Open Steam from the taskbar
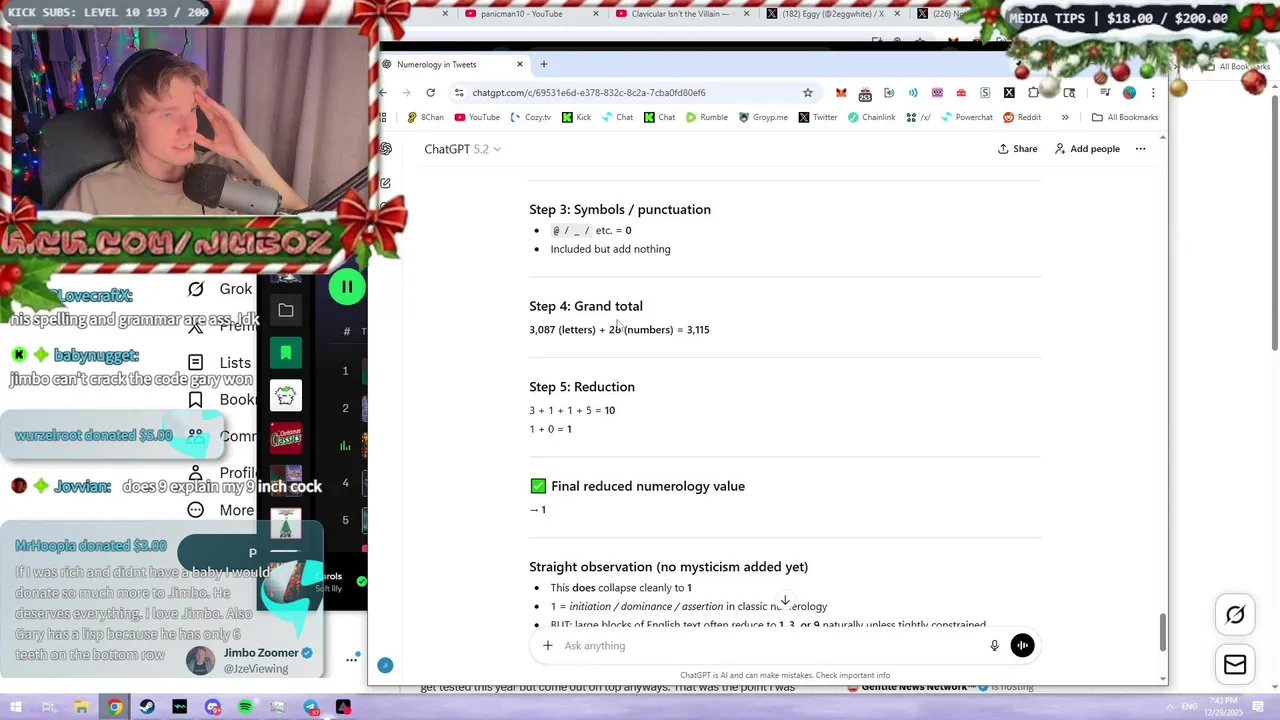The width and height of the screenshot is (1280, 720). coord(147,707)
